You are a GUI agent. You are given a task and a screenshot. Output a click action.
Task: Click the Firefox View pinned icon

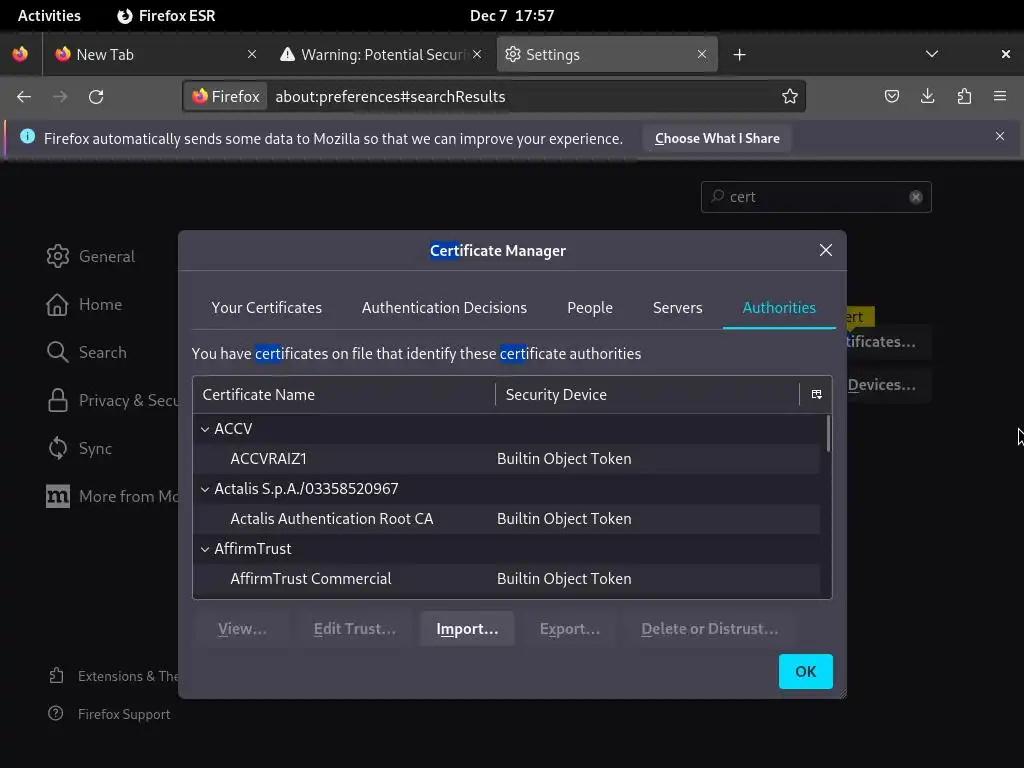tap(20, 54)
